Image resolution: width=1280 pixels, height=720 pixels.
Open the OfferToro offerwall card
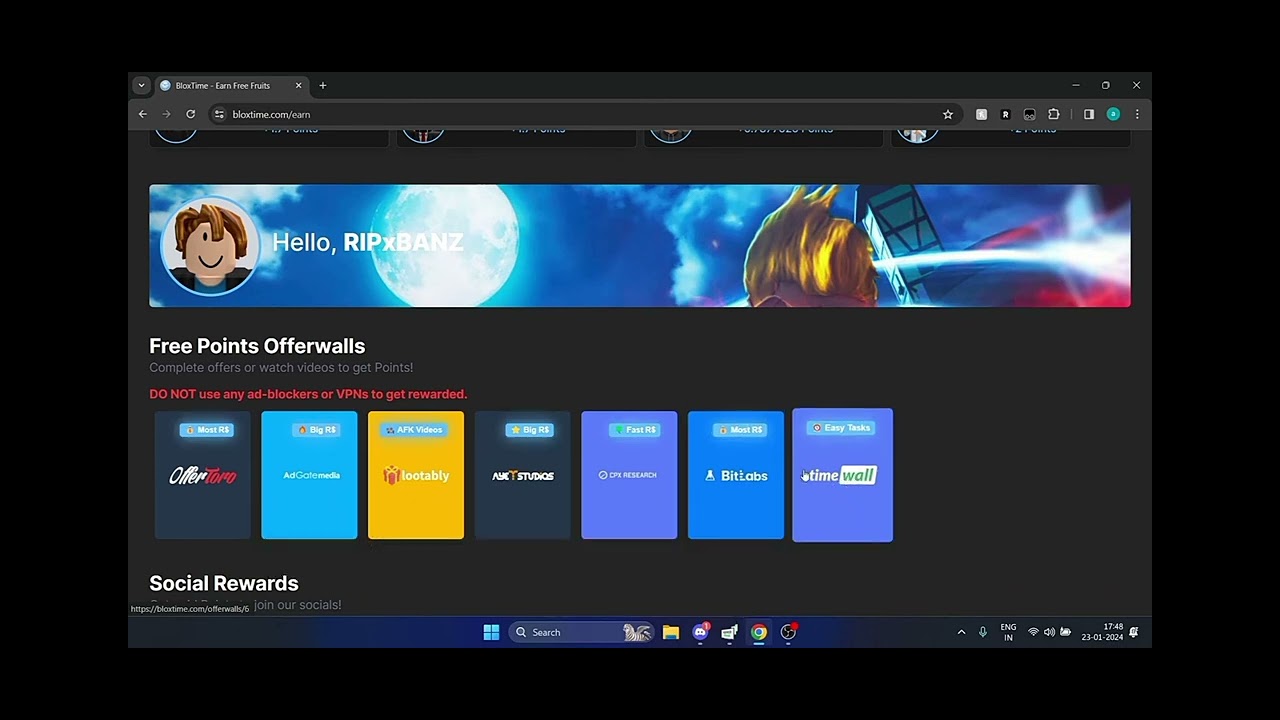[202, 475]
